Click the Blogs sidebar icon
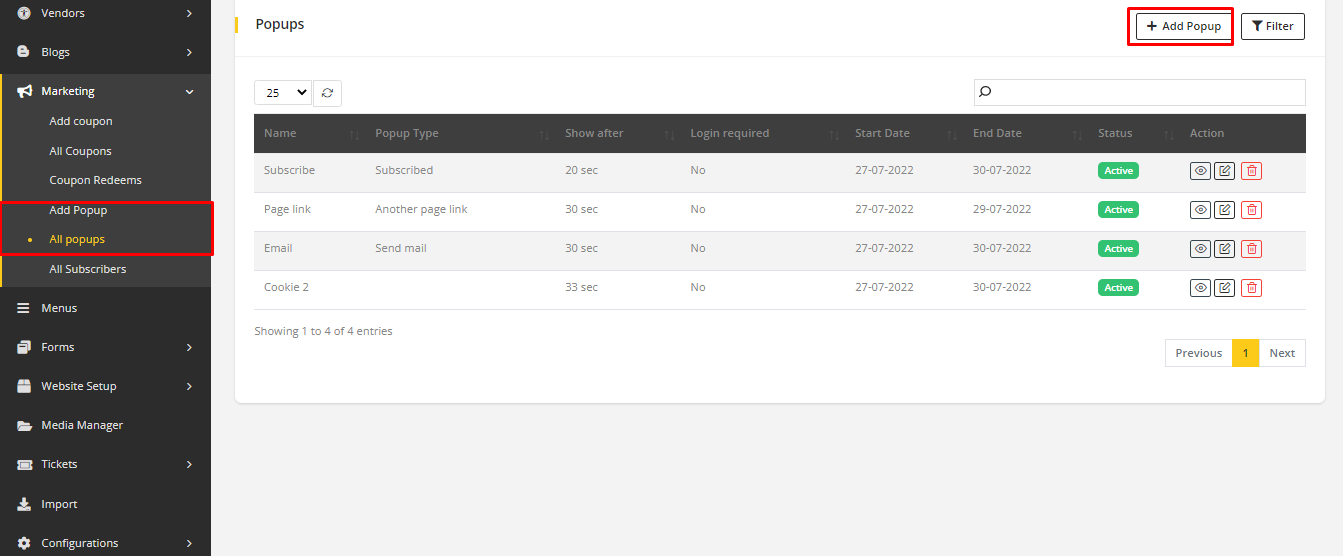Image resolution: width=1343 pixels, height=556 pixels. click(x=24, y=52)
